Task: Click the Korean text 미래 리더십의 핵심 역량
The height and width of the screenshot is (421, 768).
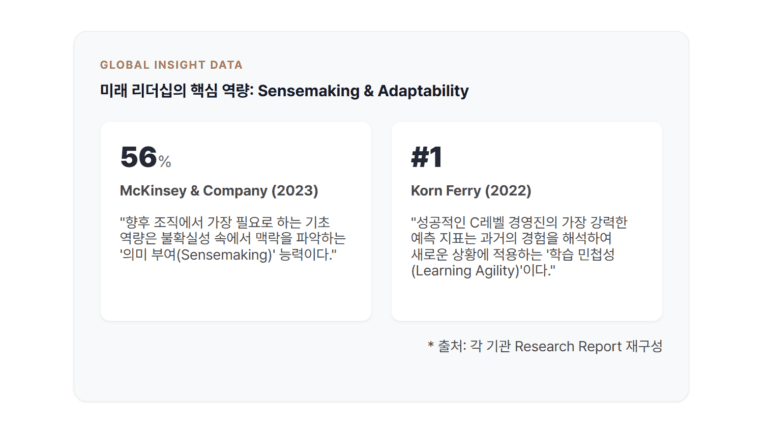Action: tap(175, 91)
